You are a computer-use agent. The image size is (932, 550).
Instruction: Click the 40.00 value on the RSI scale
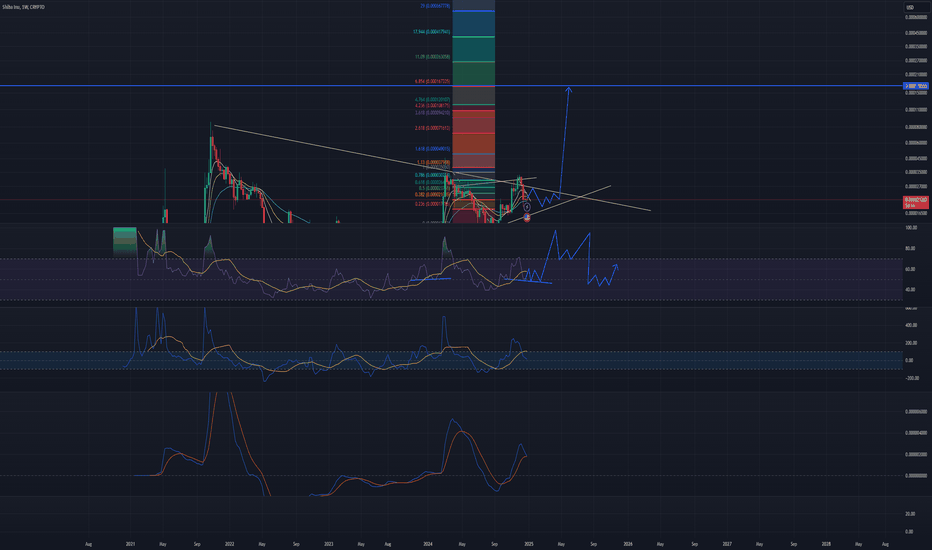[x=910, y=290]
